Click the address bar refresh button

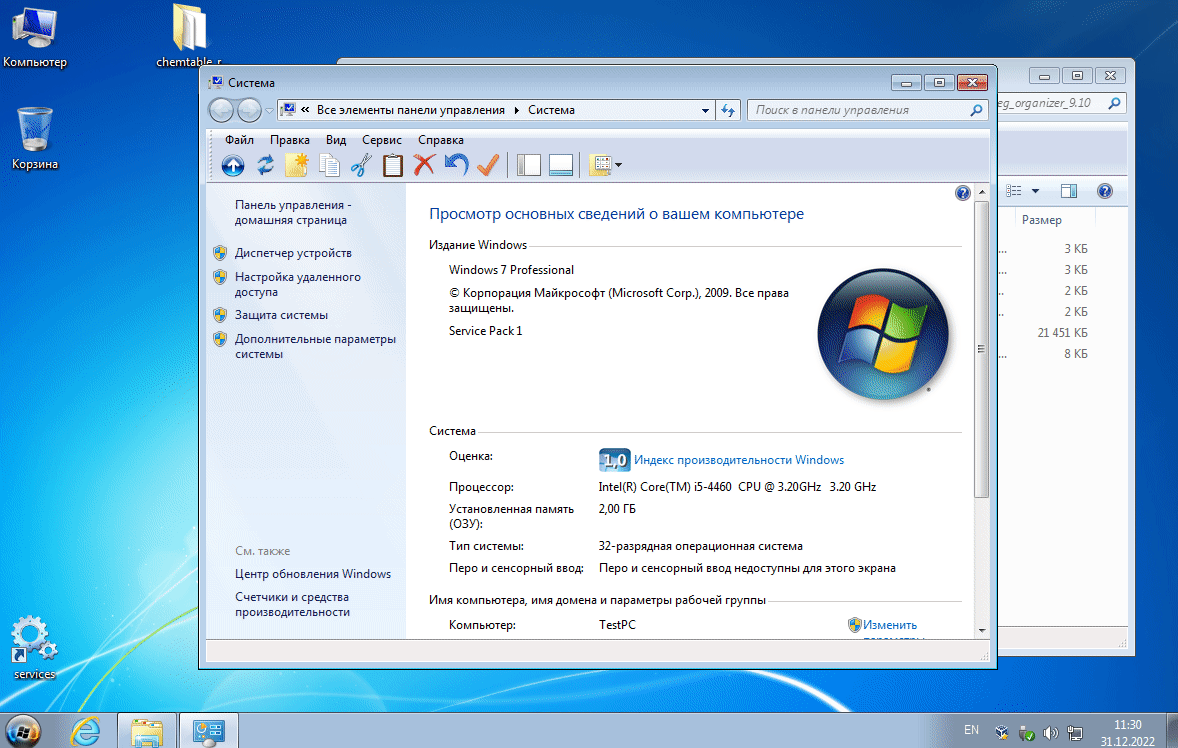tap(728, 110)
